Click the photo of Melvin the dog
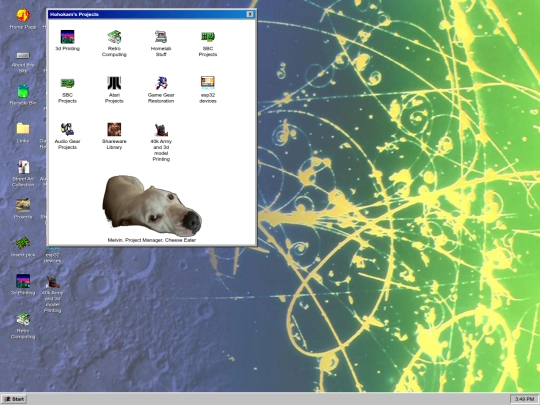 pos(152,205)
